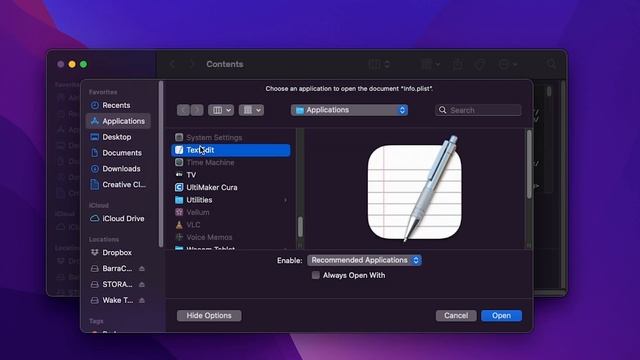Click the sidebar scrollbar in dialog

click(161, 164)
